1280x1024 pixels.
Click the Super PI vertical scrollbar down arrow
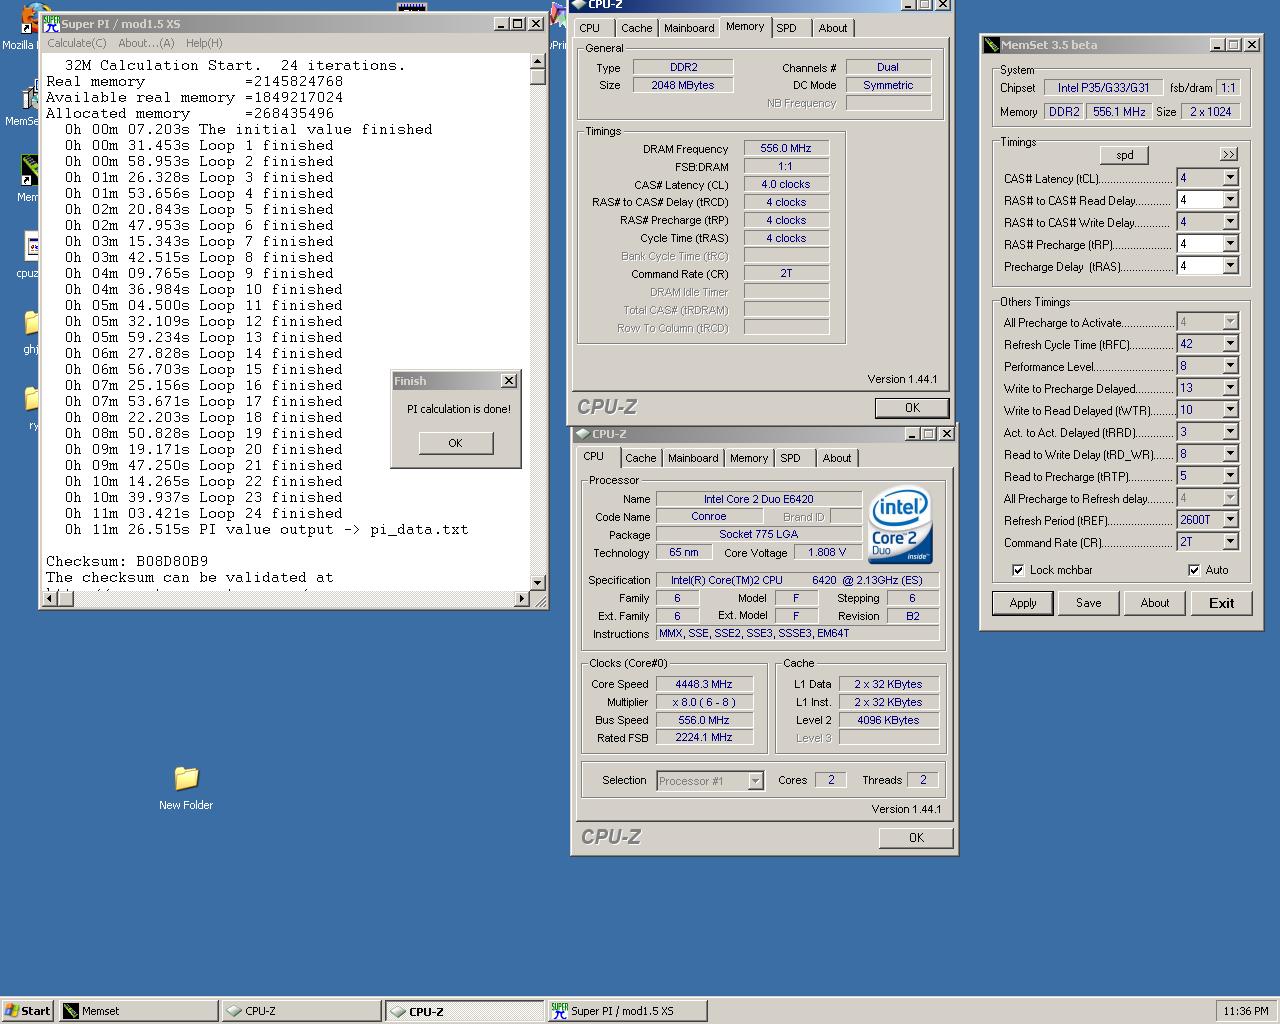coord(537,582)
